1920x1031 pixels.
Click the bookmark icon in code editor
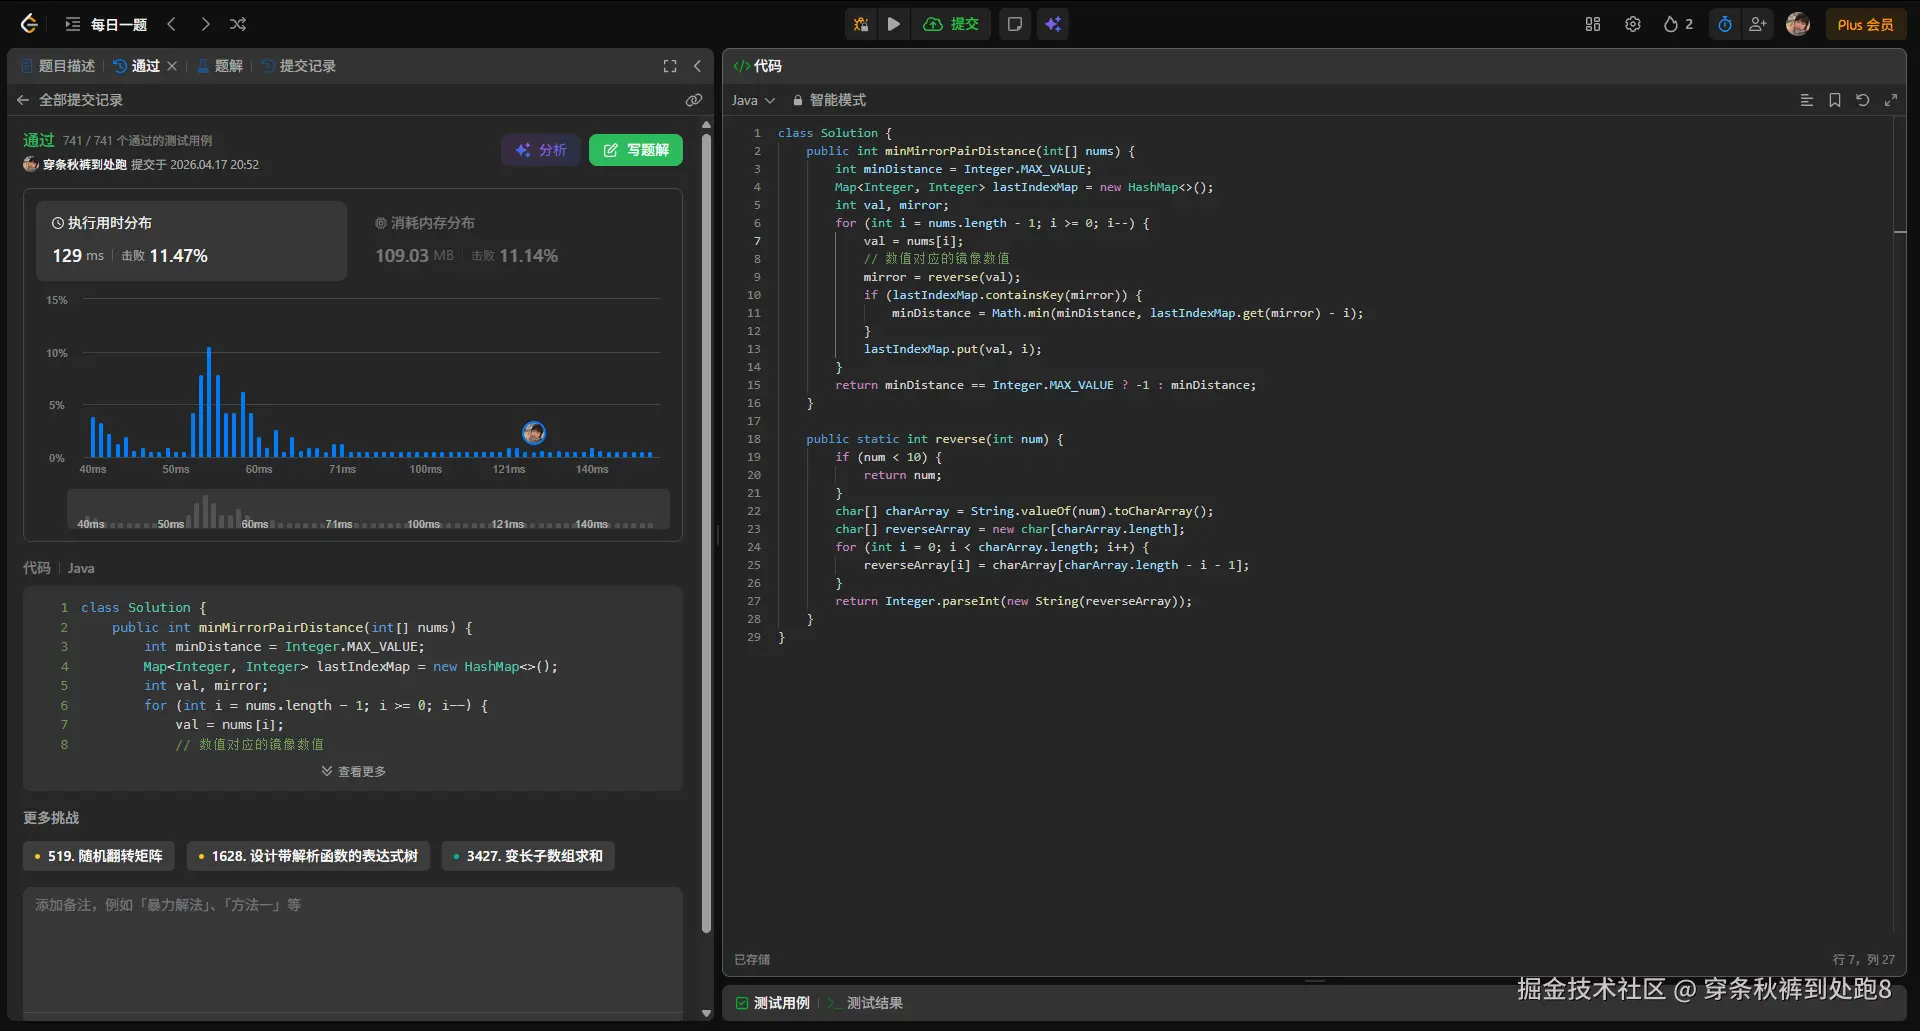(x=1834, y=100)
